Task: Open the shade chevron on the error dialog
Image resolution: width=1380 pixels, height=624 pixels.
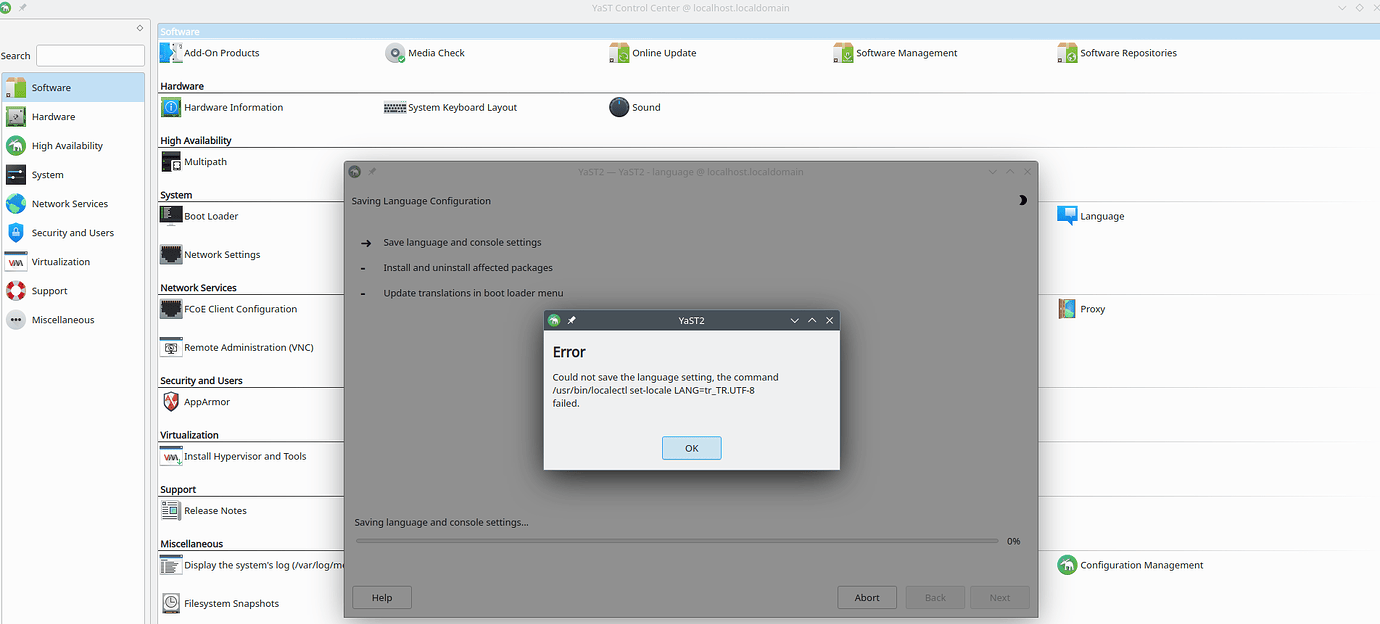Action: click(794, 320)
